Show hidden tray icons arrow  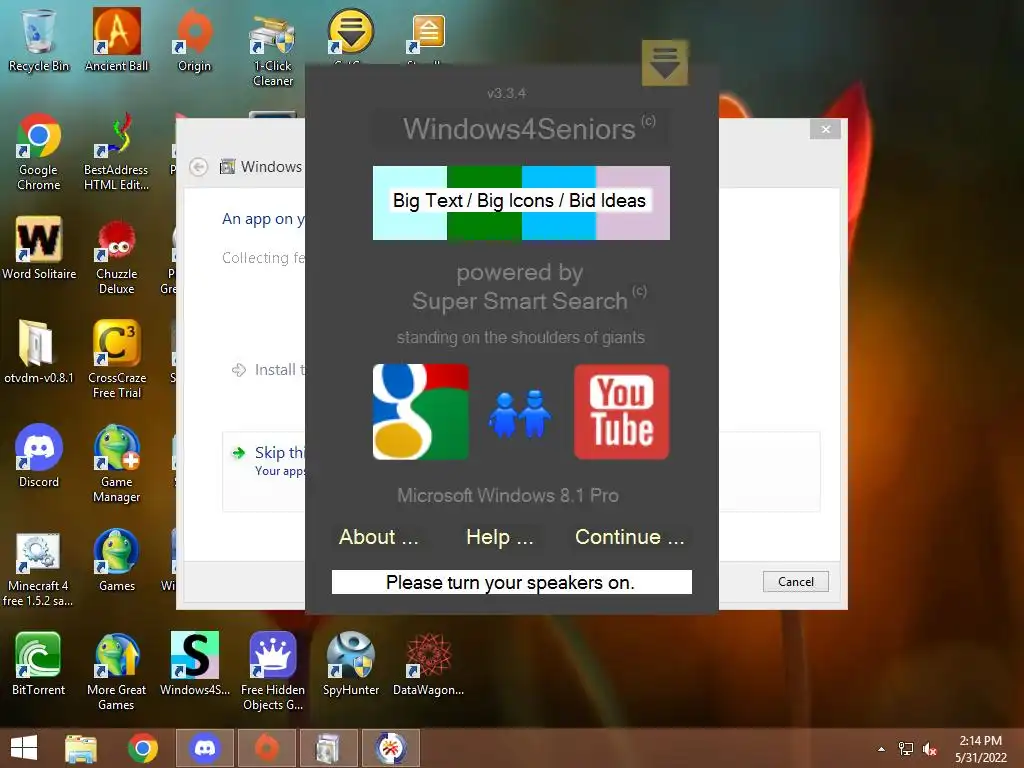pos(882,749)
